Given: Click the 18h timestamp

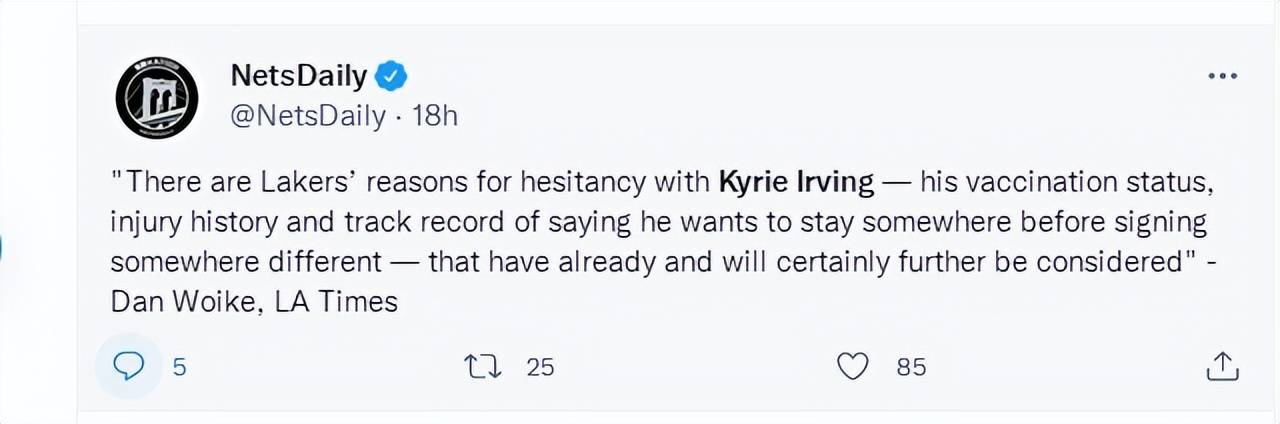Looking at the screenshot, I should (435, 116).
